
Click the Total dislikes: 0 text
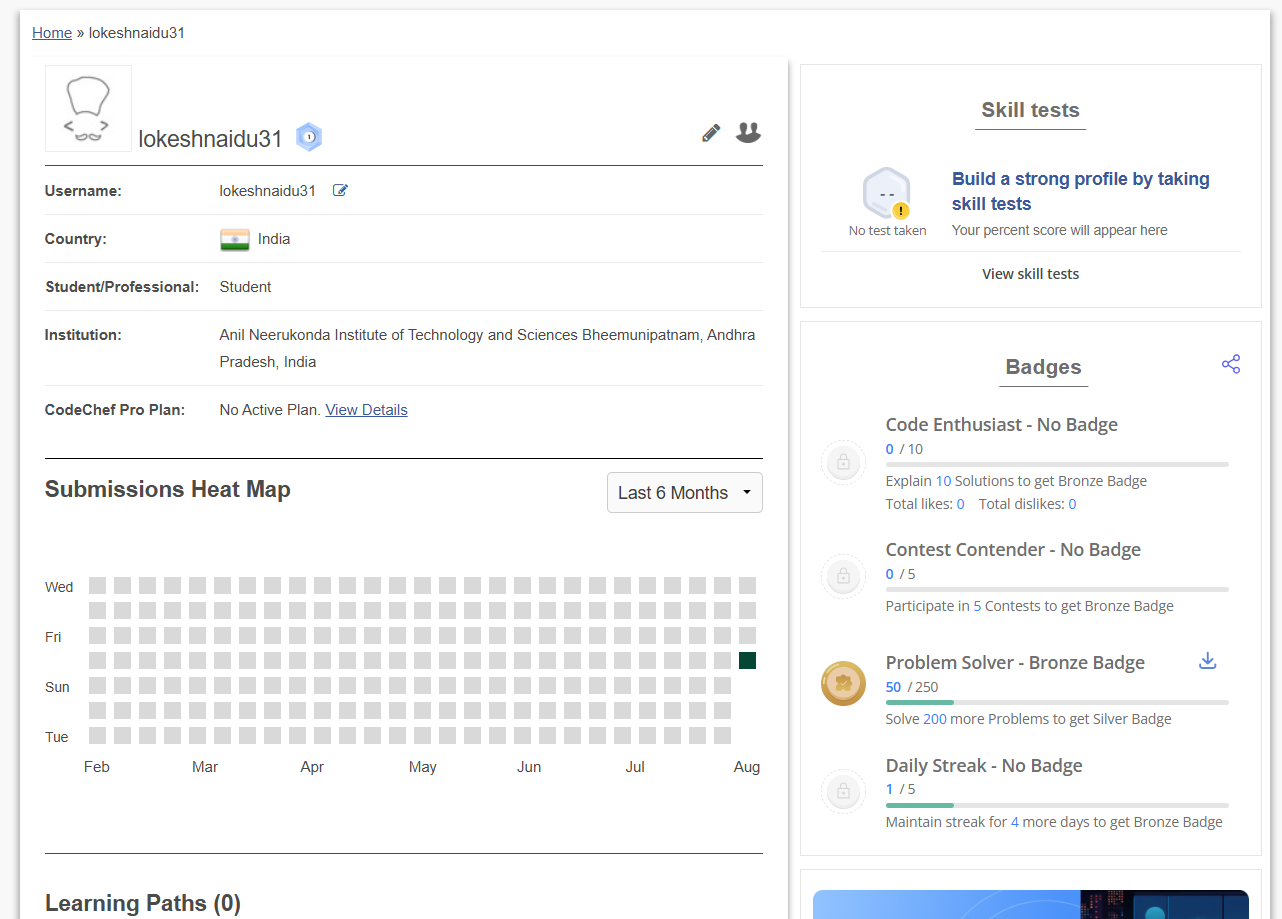[1027, 504]
